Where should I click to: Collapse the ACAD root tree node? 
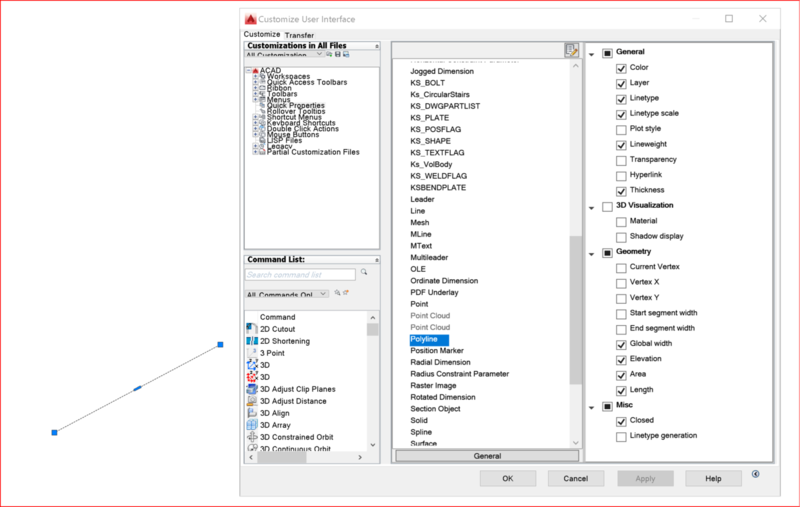click(x=248, y=70)
